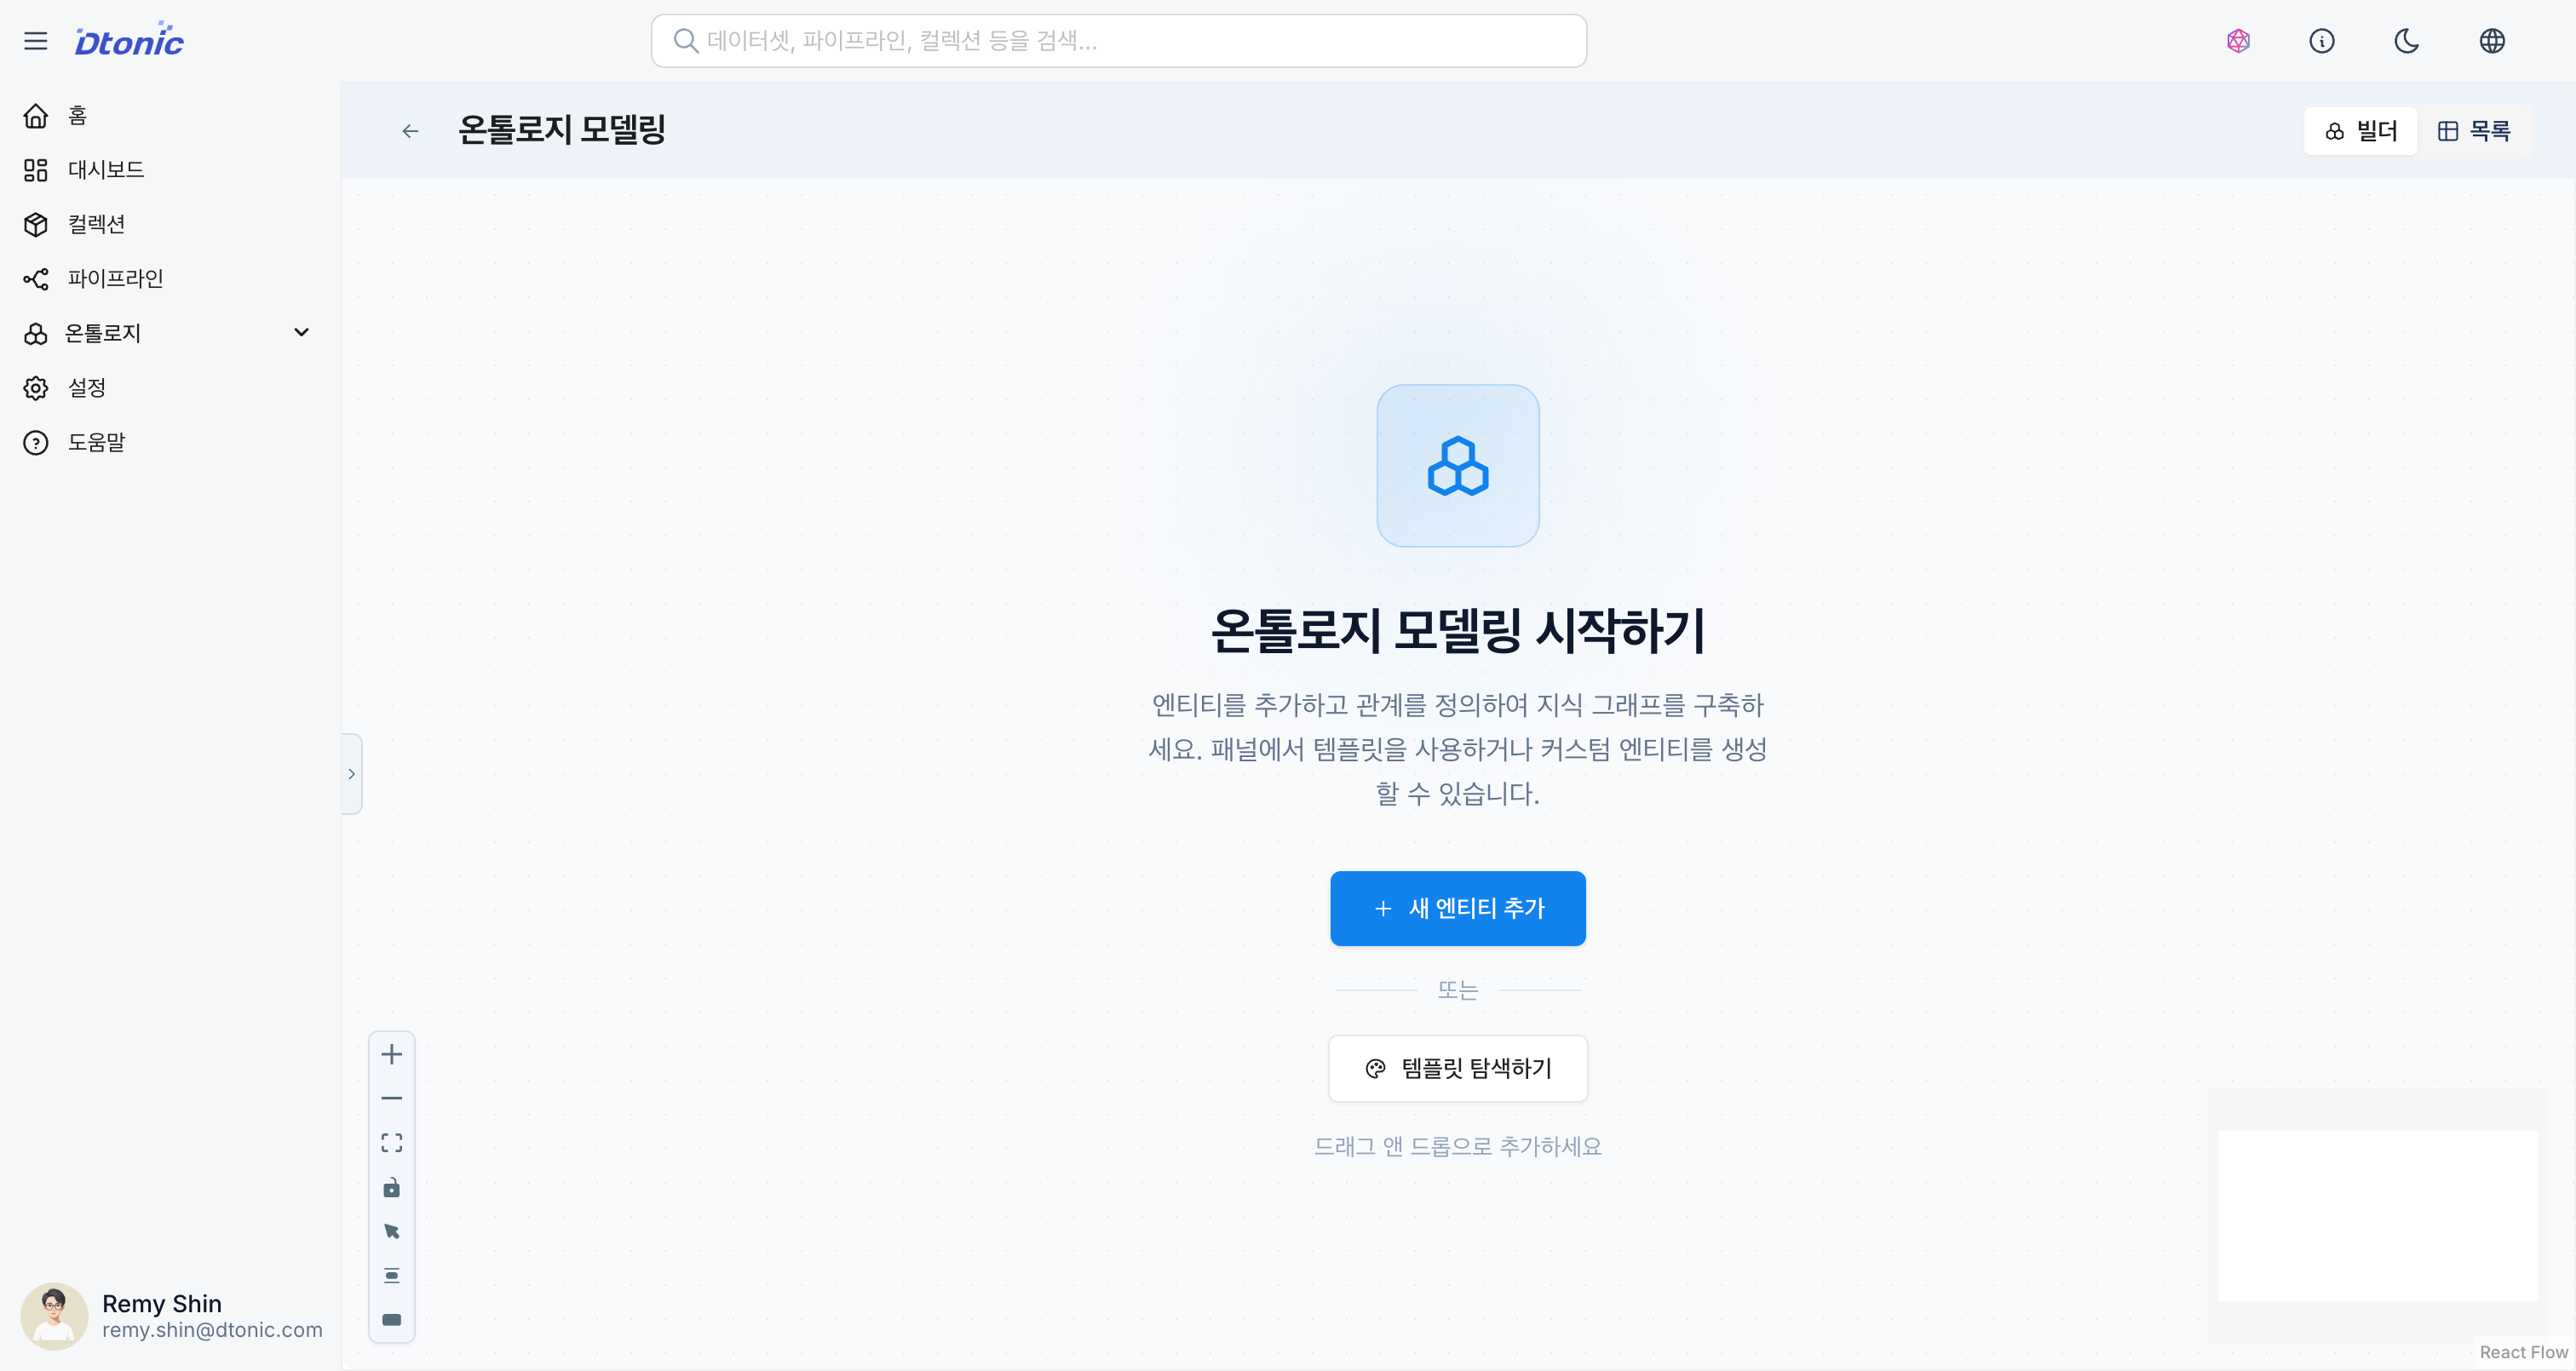The image size is (2576, 1371).
Task: Click the 템플릿 탐색하기 button
Action: click(x=1457, y=1068)
